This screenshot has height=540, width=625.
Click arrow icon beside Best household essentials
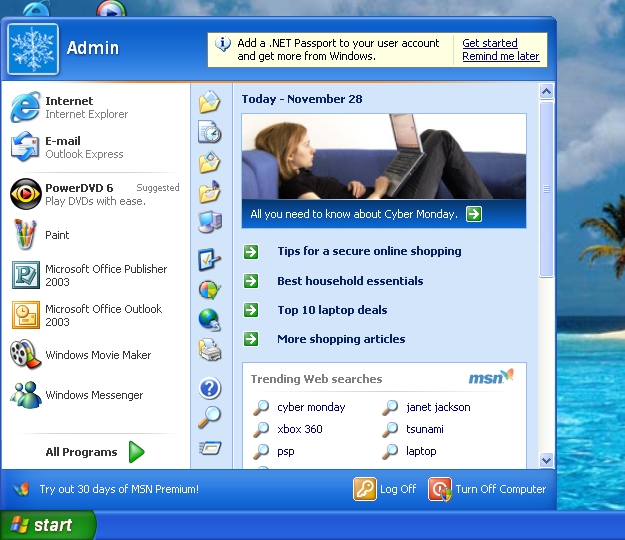click(x=251, y=281)
